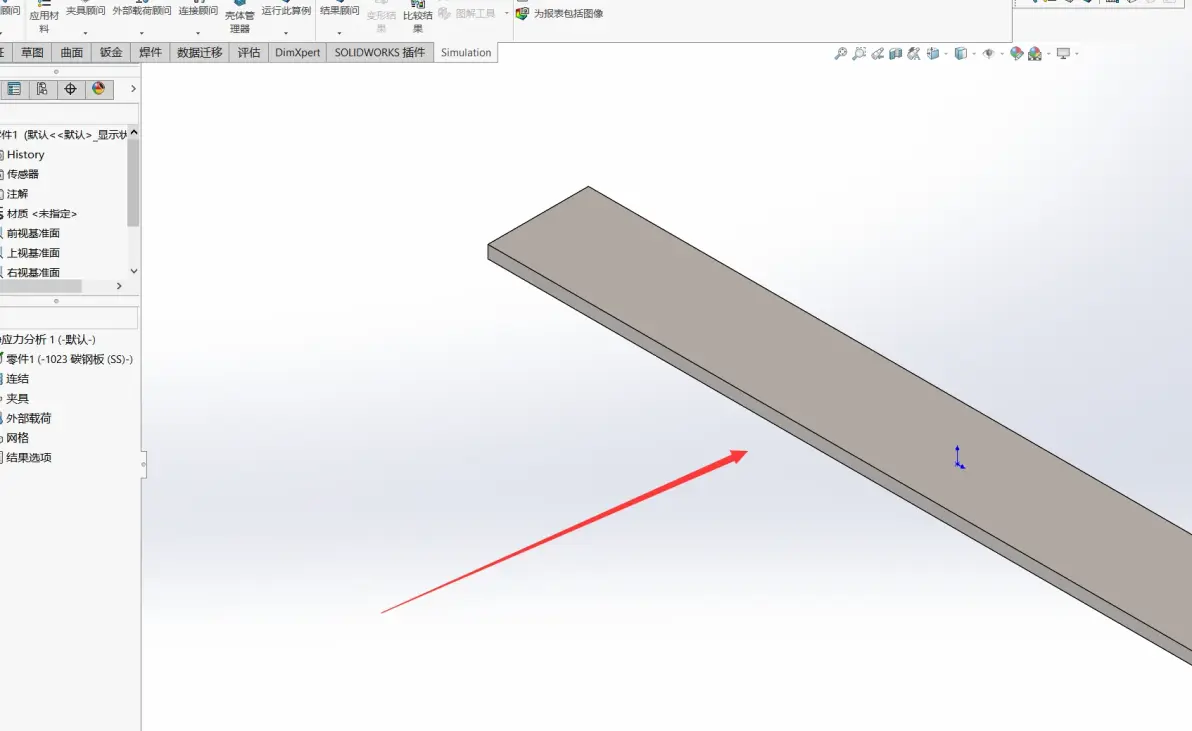Open Apply Scene dropdown arrow
The height and width of the screenshot is (731, 1192).
(1048, 54)
